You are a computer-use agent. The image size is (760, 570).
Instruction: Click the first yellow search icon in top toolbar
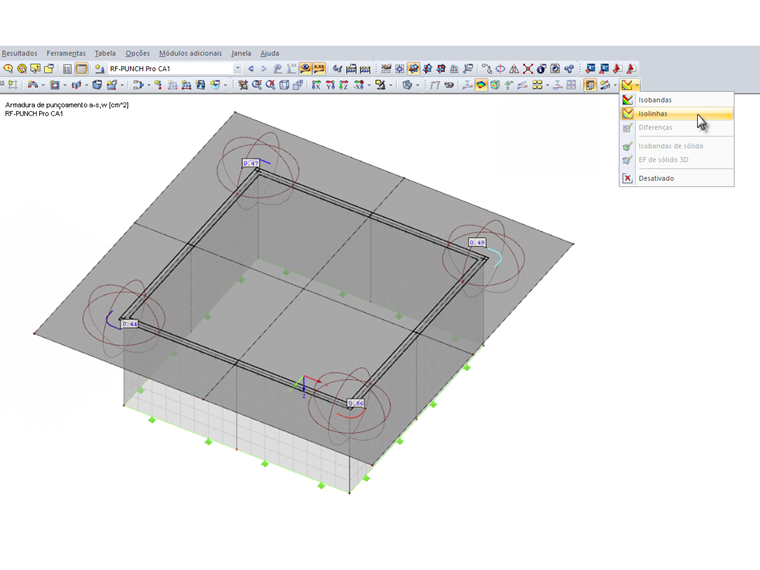(x=8, y=68)
